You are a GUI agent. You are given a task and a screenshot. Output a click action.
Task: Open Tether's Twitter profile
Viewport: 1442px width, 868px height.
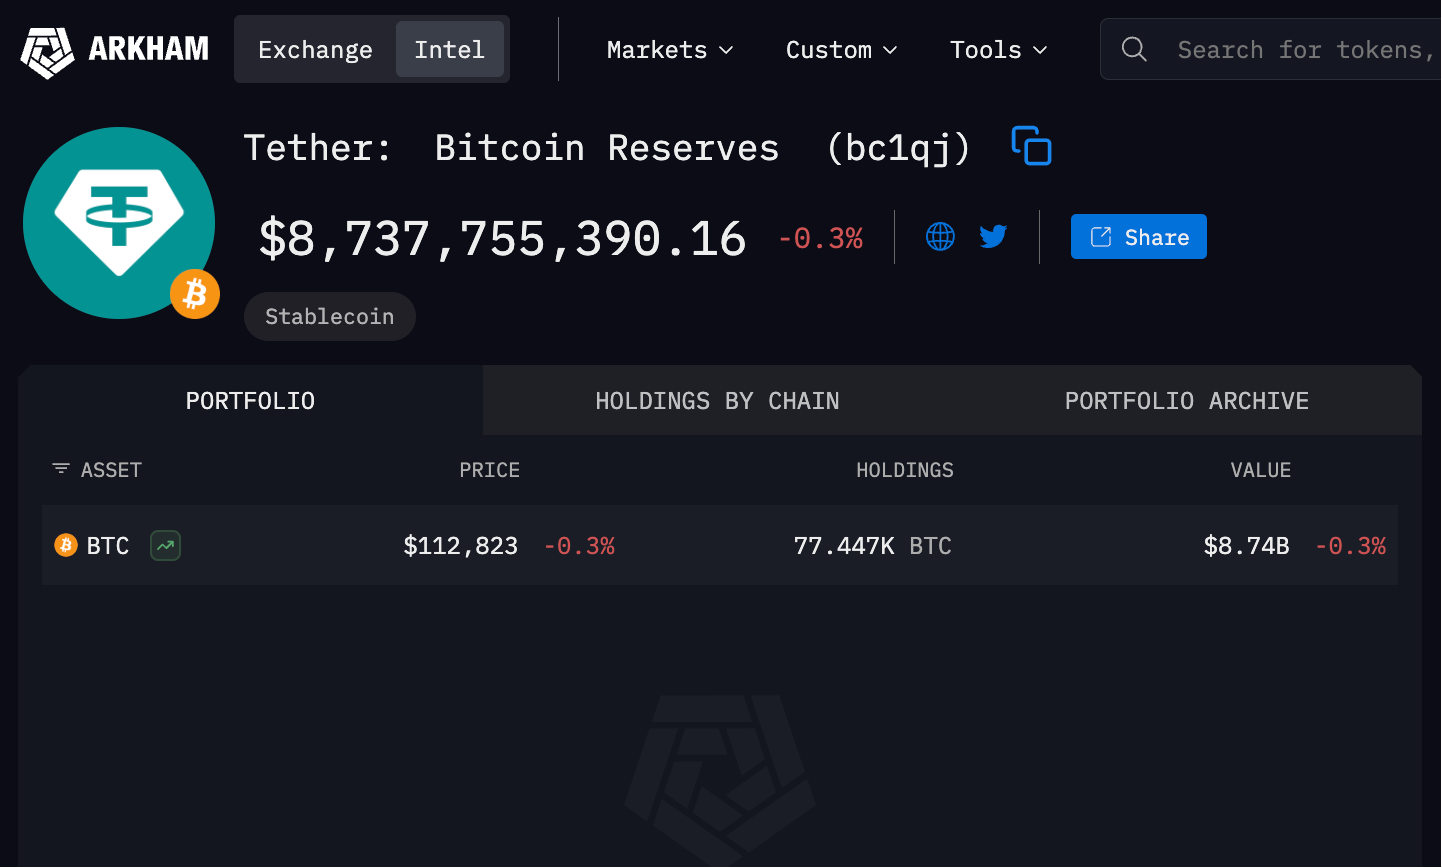(993, 237)
